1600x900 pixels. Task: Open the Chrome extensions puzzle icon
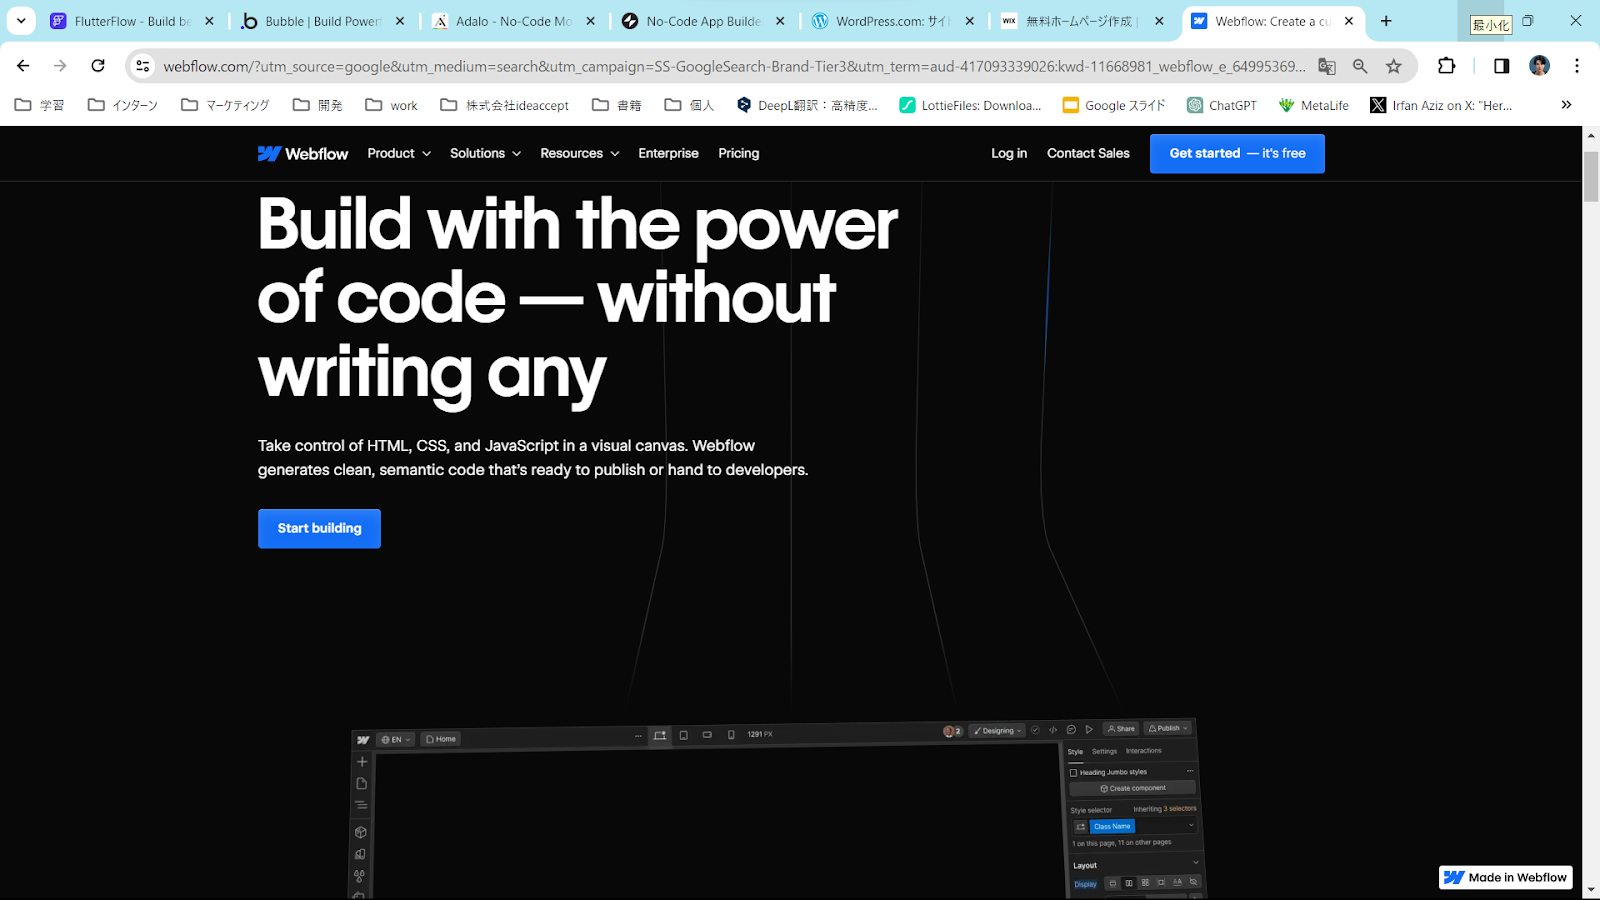(x=1446, y=66)
